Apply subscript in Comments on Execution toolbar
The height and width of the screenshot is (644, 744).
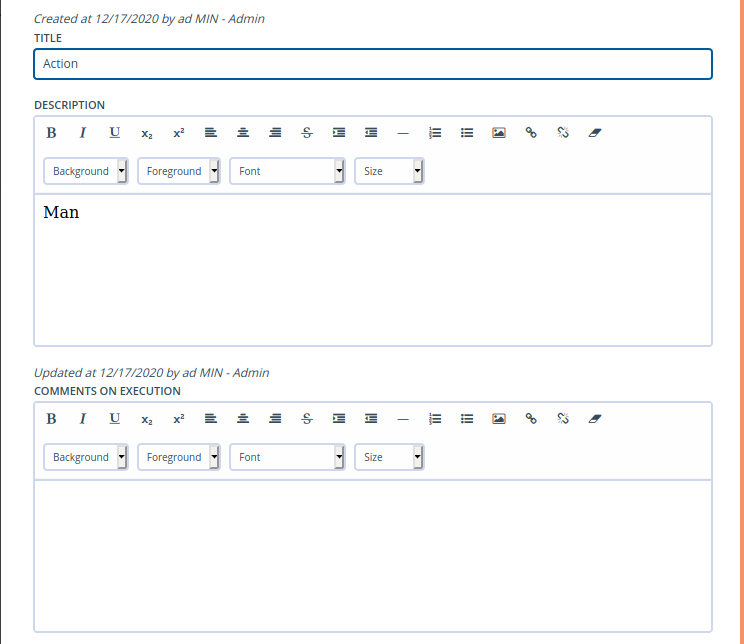pyautogui.click(x=147, y=419)
